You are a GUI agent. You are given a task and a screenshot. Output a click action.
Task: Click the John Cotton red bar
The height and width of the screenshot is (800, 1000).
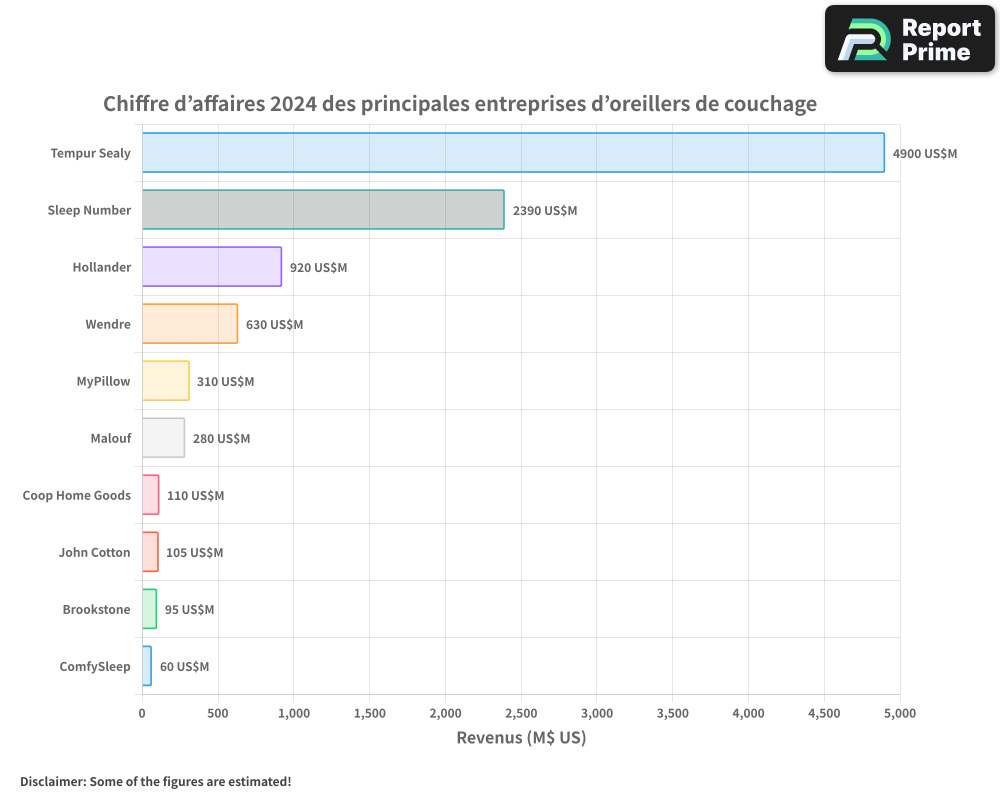tap(150, 552)
